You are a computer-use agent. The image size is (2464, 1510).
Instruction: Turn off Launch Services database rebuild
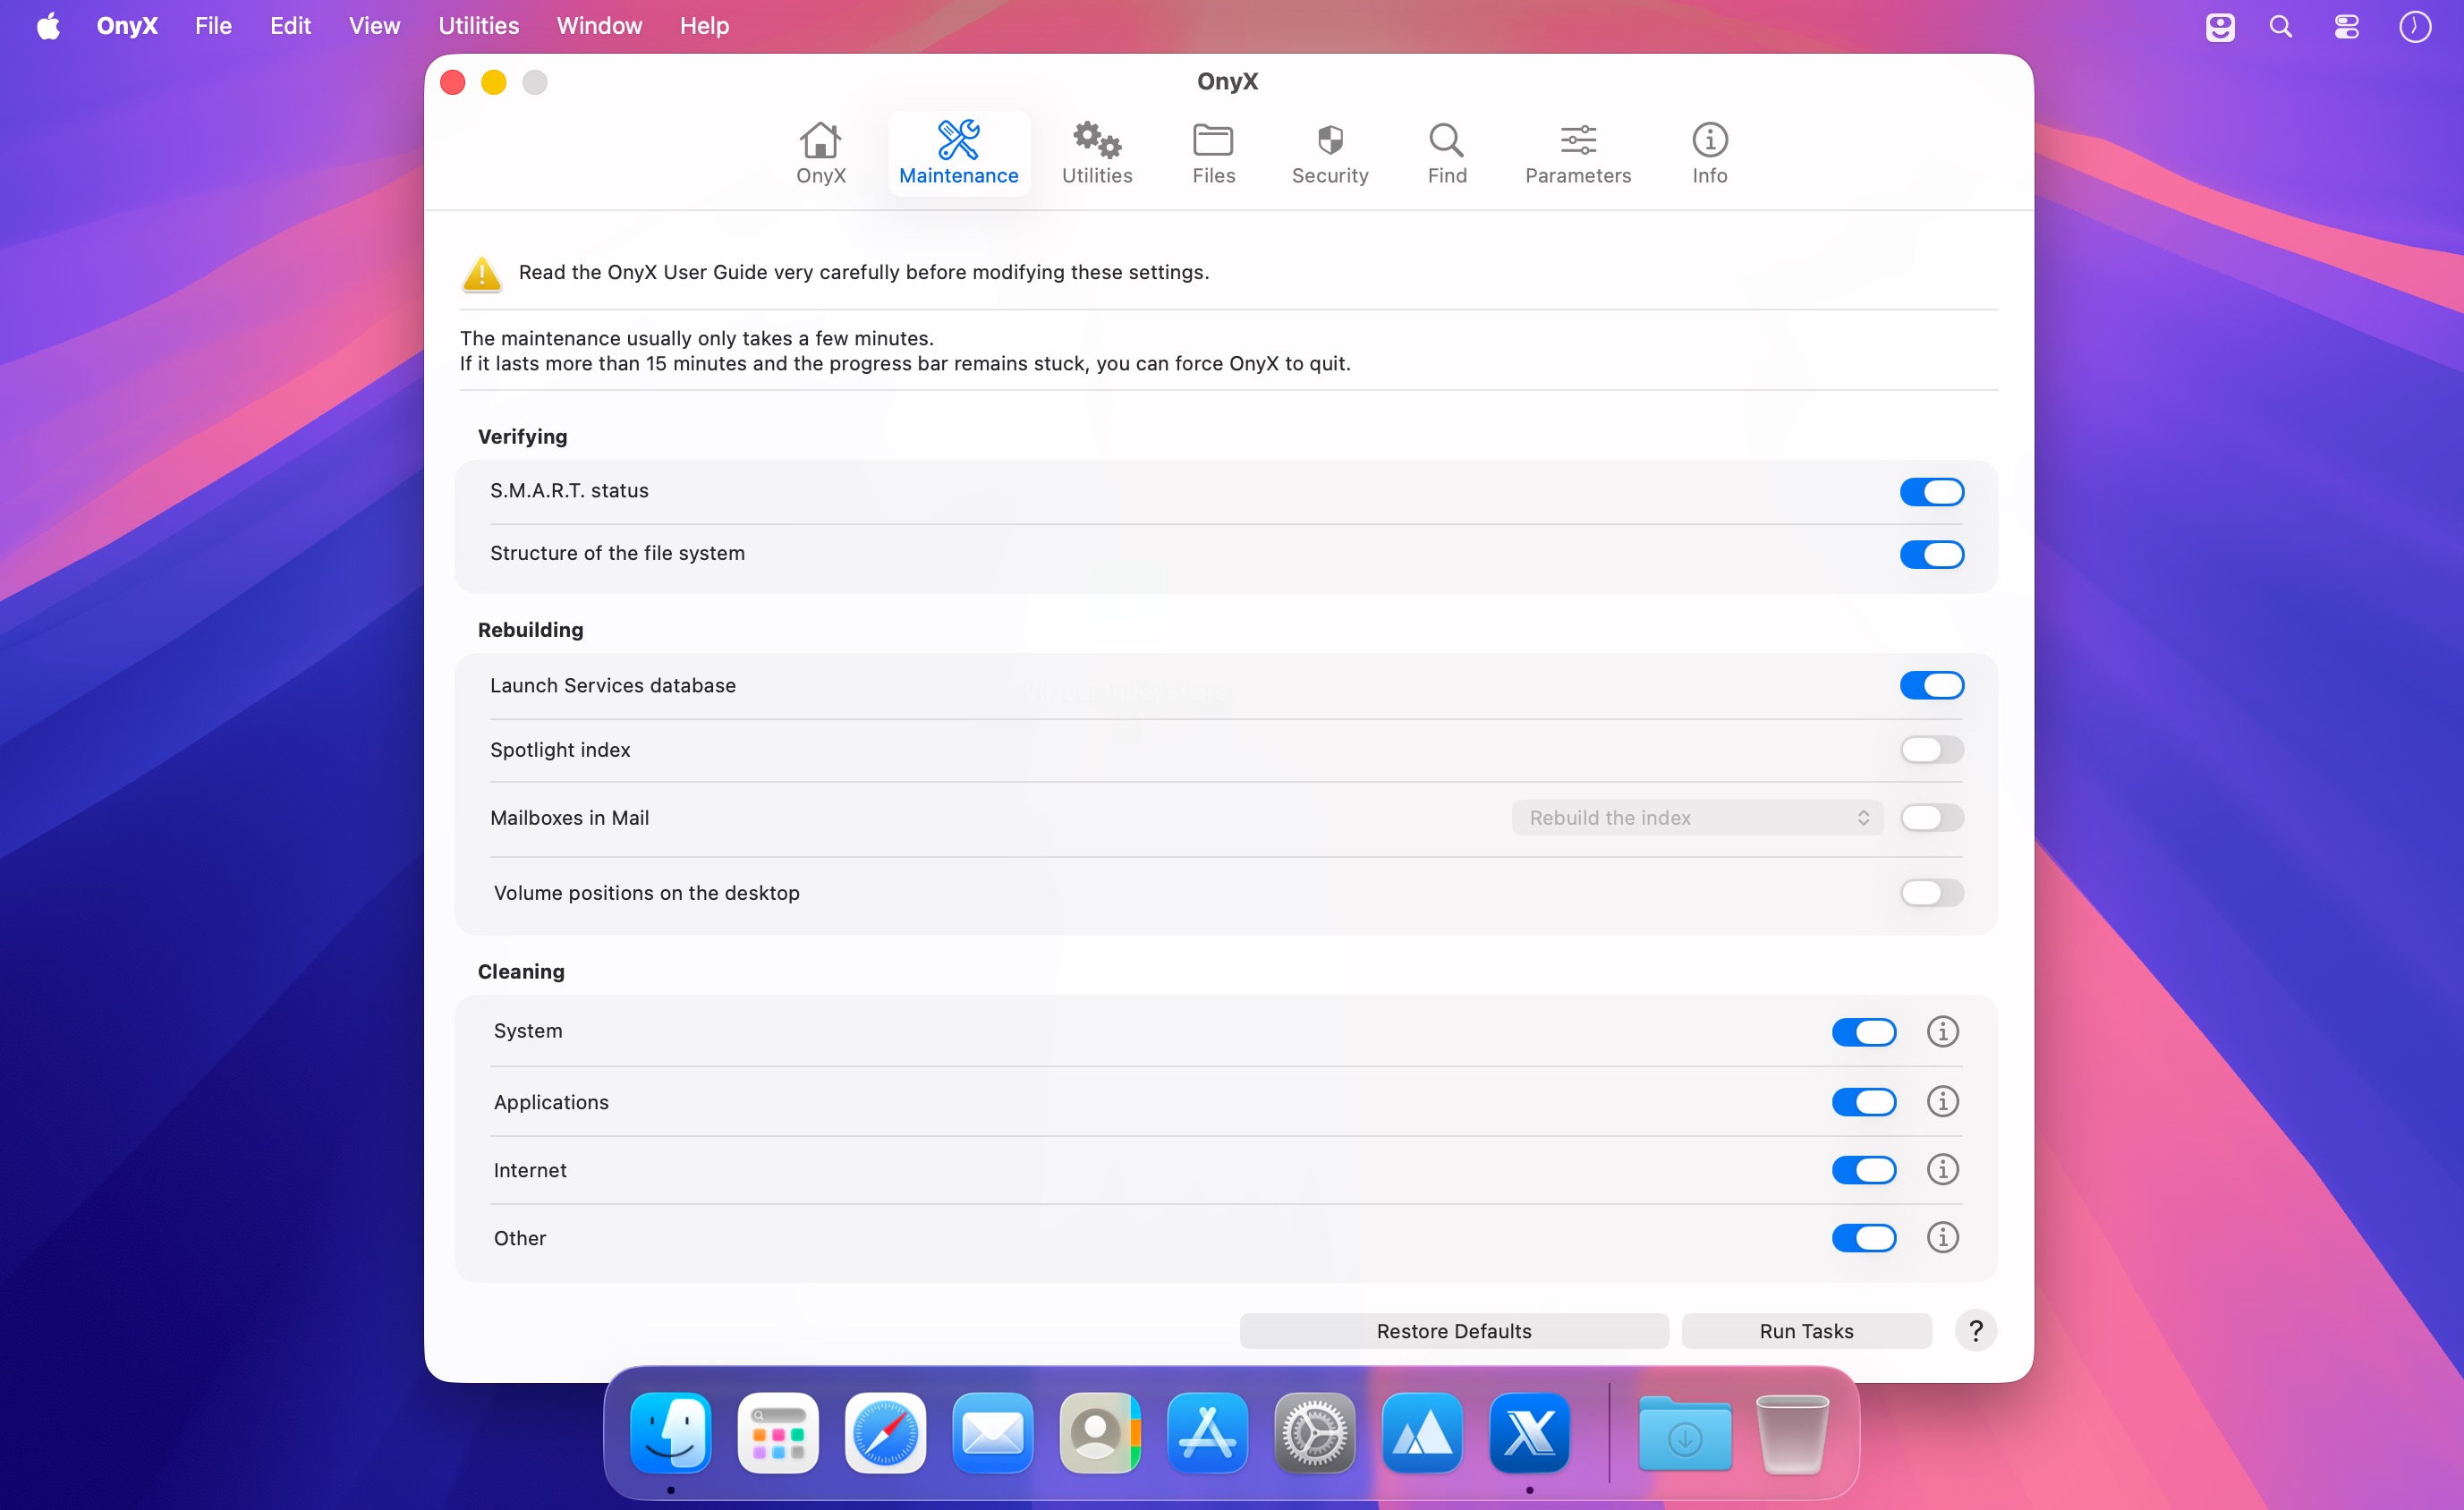[1931, 685]
